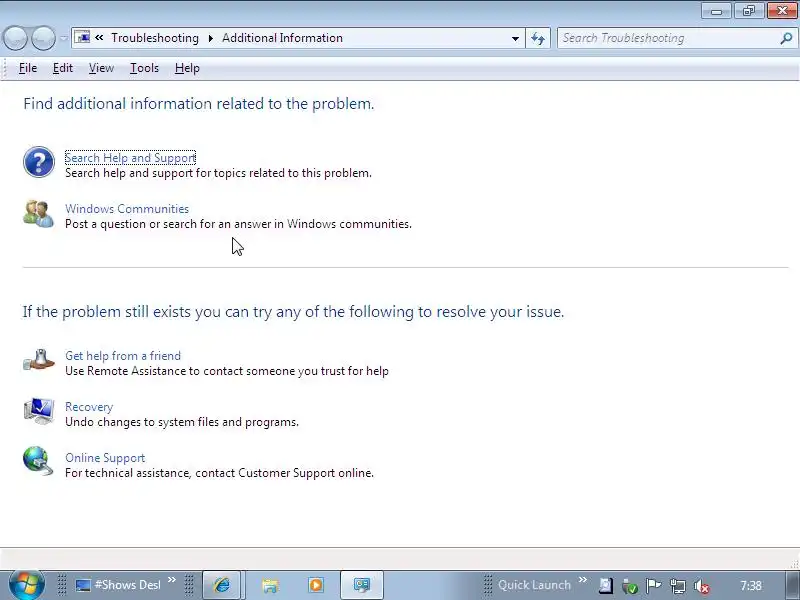This screenshot has height=600, width=800.
Task: Click the Action Center flag tray icon
Action: [x=654, y=585]
